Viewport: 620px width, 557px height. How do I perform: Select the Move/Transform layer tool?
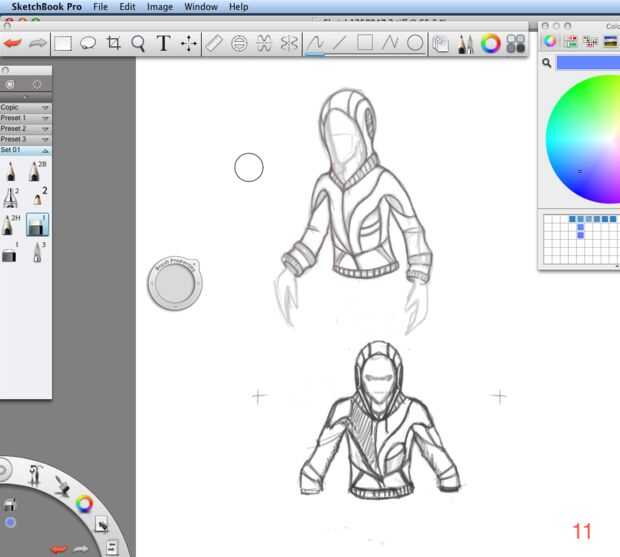tap(189, 43)
